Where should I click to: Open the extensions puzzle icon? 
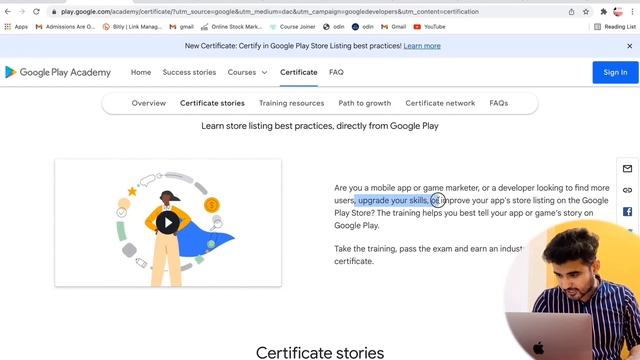point(603,12)
